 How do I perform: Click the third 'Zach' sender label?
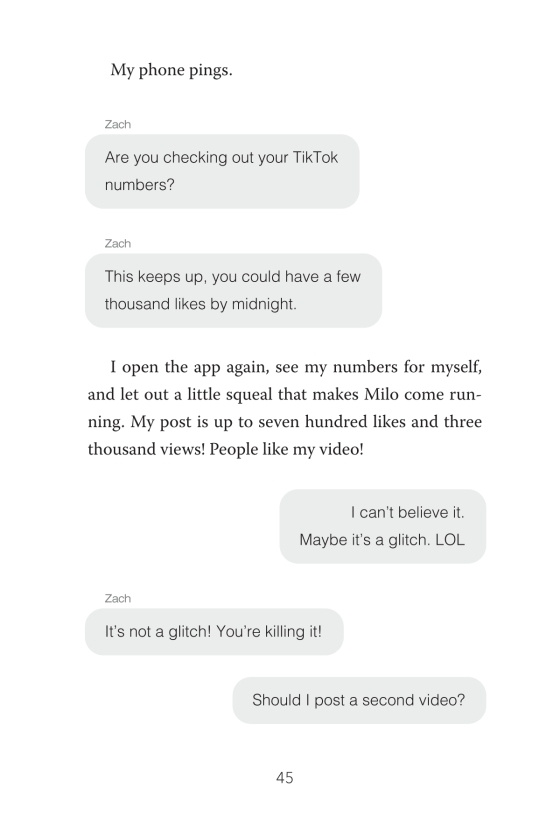click(118, 598)
